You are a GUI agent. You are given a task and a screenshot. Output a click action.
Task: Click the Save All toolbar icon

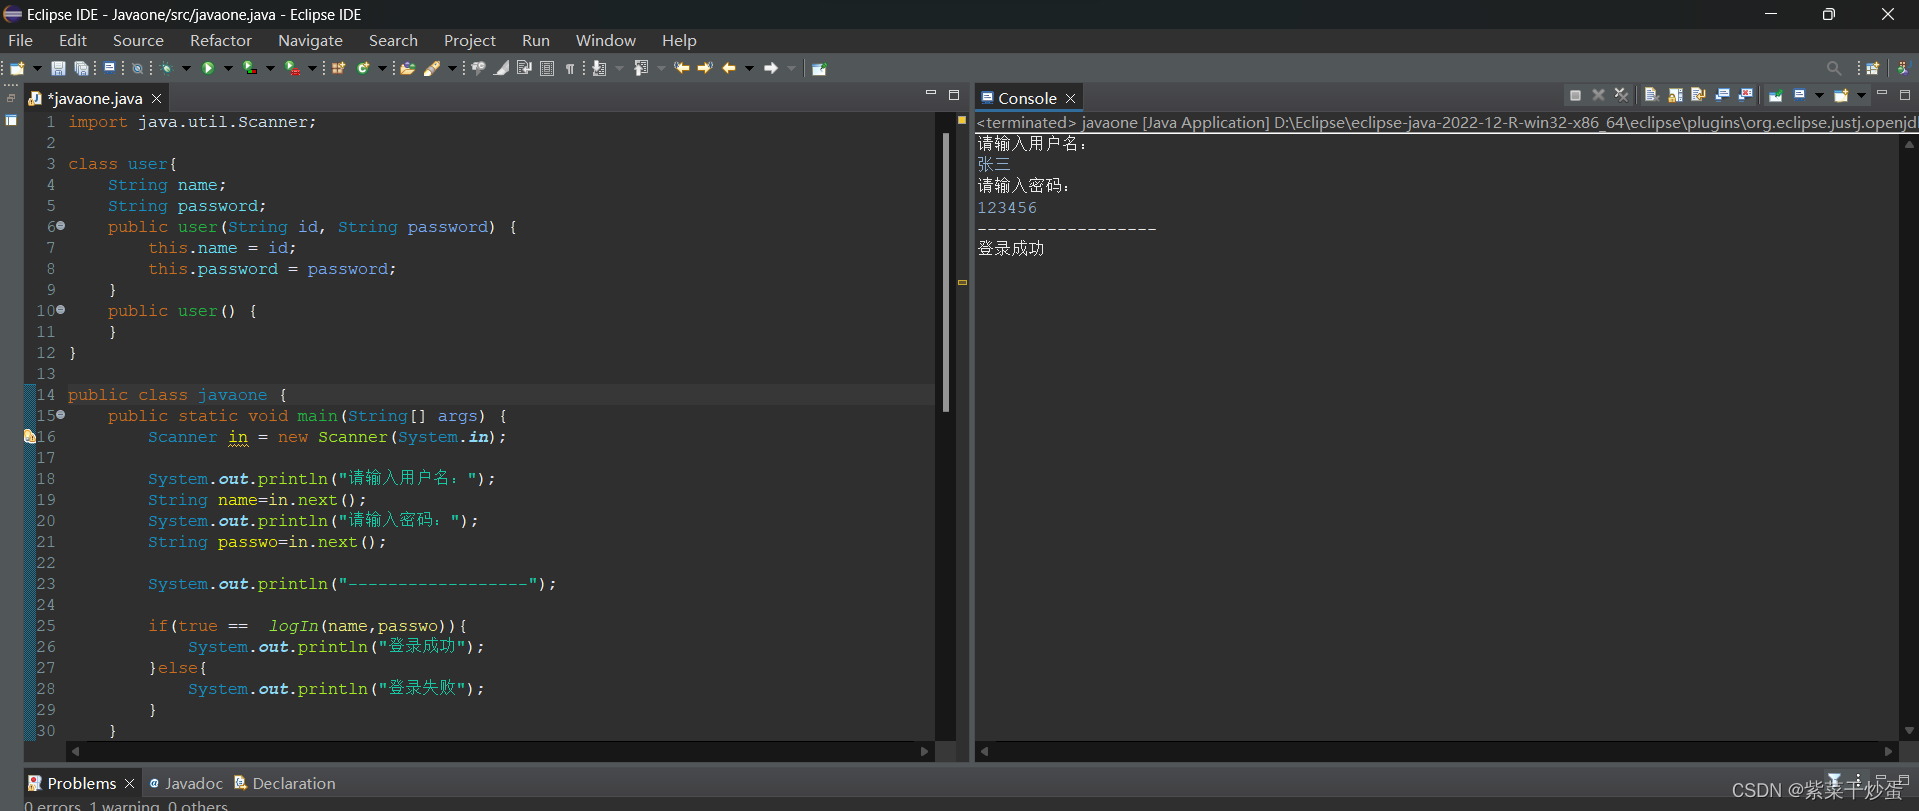[82, 68]
